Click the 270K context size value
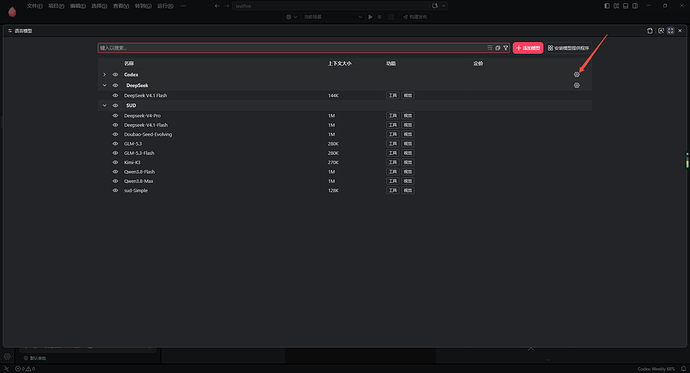 333,162
